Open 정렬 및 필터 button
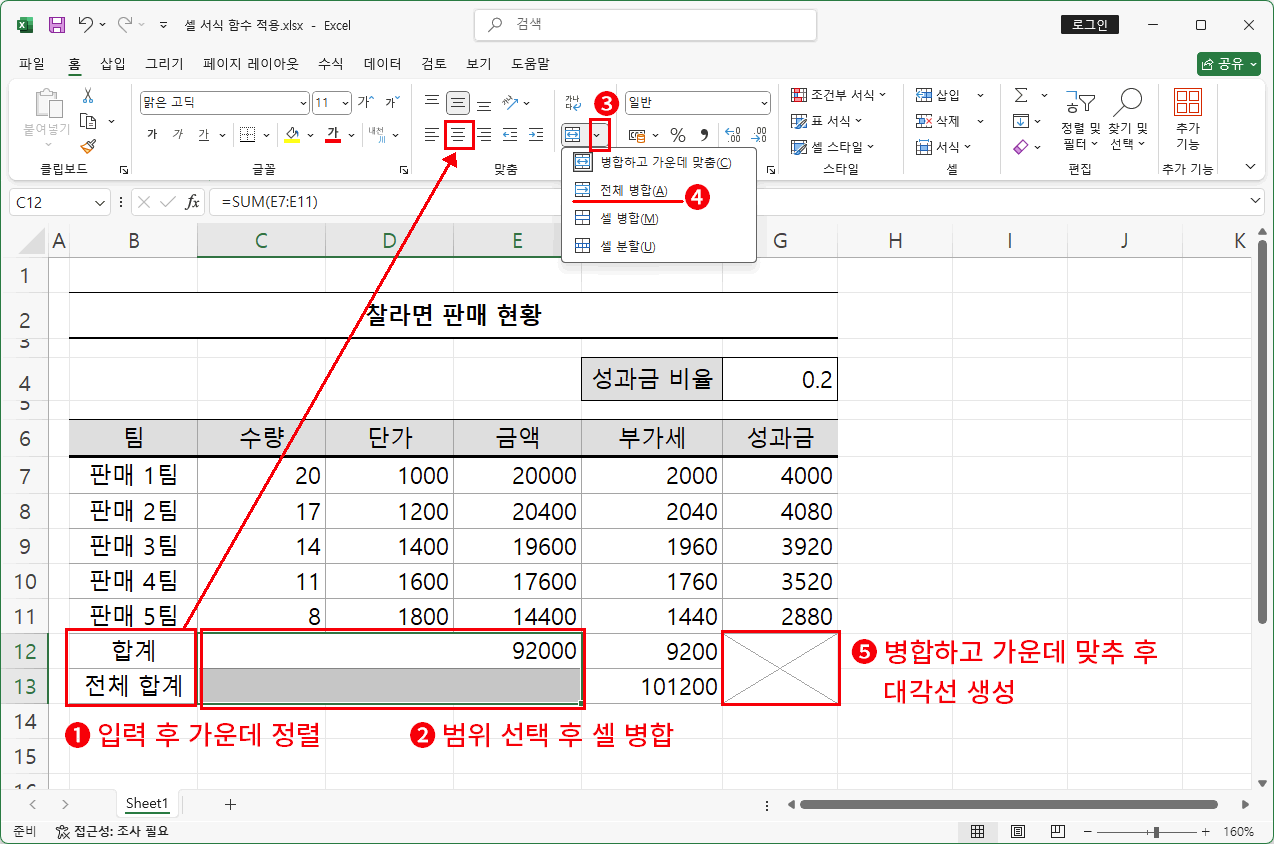 (x=1080, y=118)
